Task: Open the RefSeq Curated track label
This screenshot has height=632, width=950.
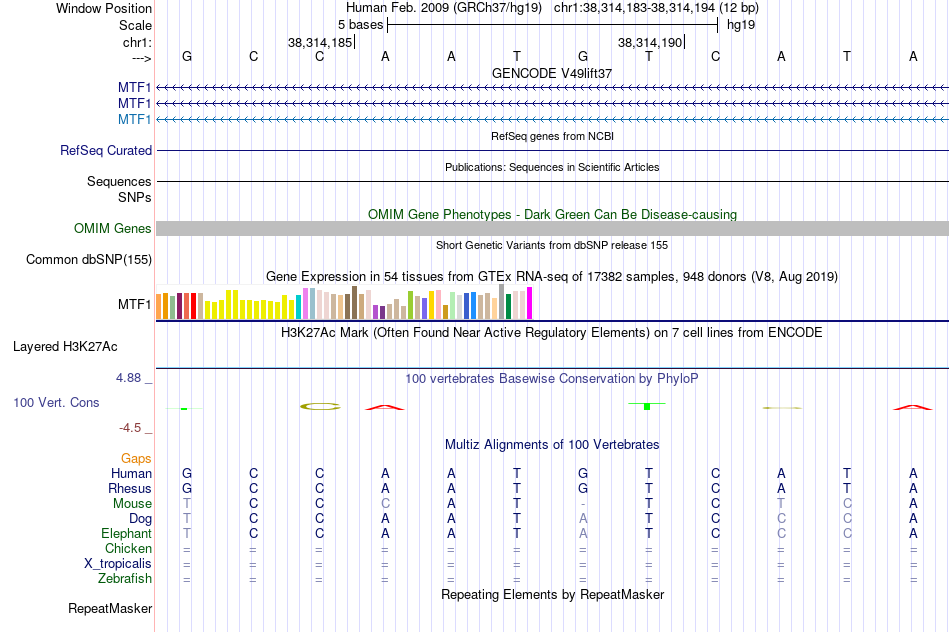Action: (x=106, y=150)
